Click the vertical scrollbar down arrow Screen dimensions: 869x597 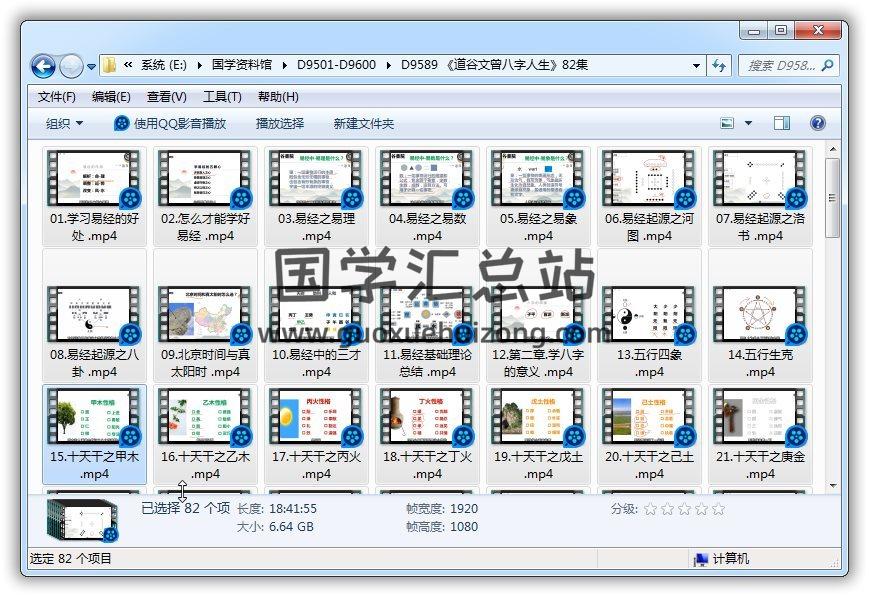pyautogui.click(x=833, y=485)
